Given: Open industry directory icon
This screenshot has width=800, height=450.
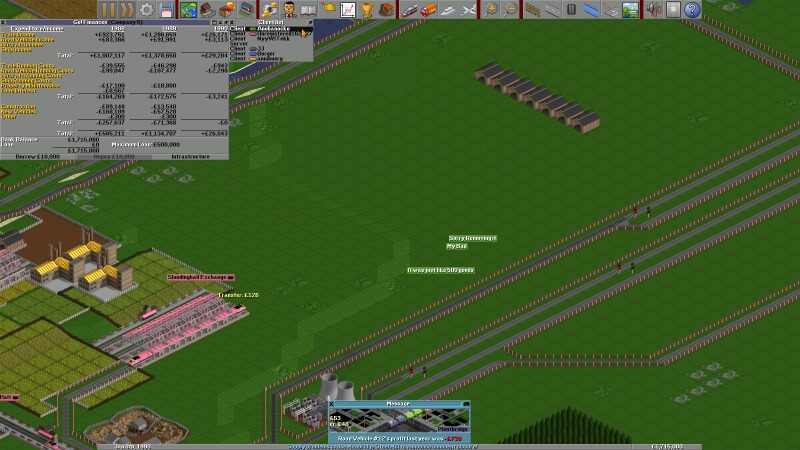Looking at the screenshot, I should point(386,9).
